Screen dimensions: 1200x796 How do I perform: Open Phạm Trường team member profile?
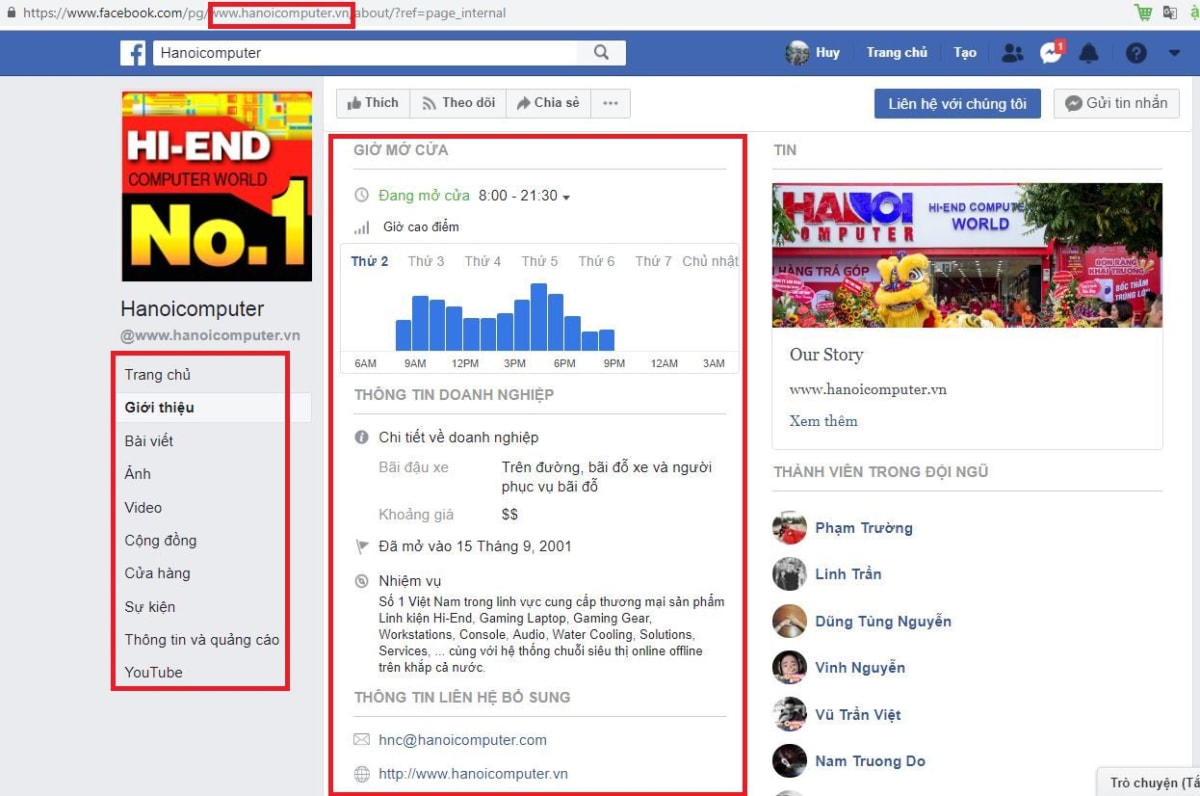[x=864, y=528]
